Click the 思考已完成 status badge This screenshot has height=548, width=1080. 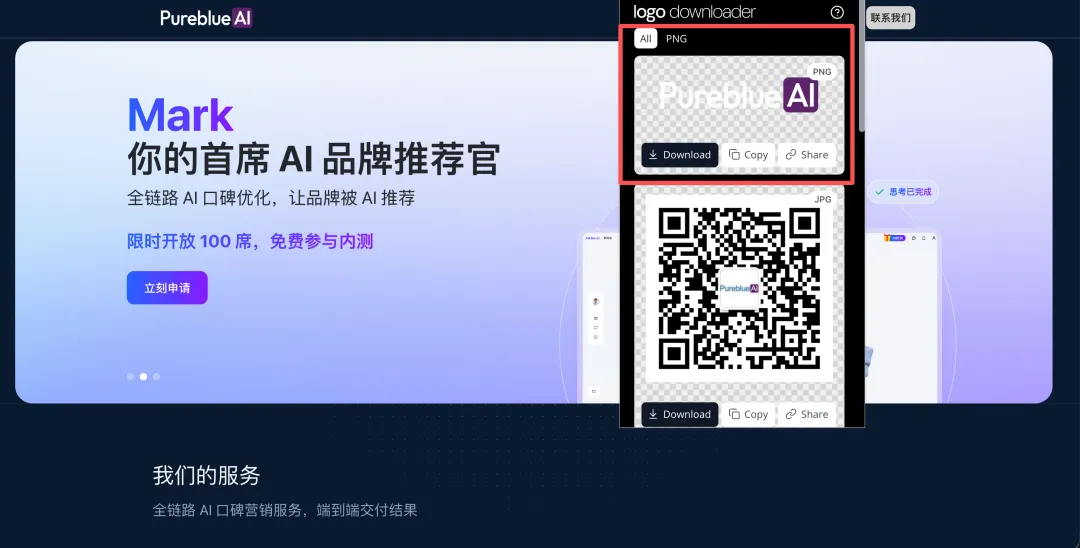pyautogui.click(x=903, y=192)
